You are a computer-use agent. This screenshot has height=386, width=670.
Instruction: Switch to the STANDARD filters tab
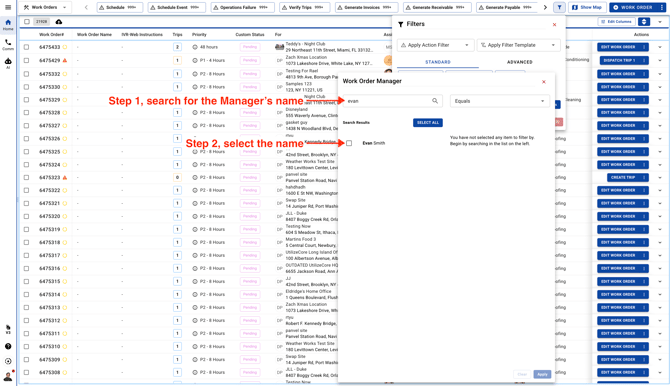click(x=438, y=62)
